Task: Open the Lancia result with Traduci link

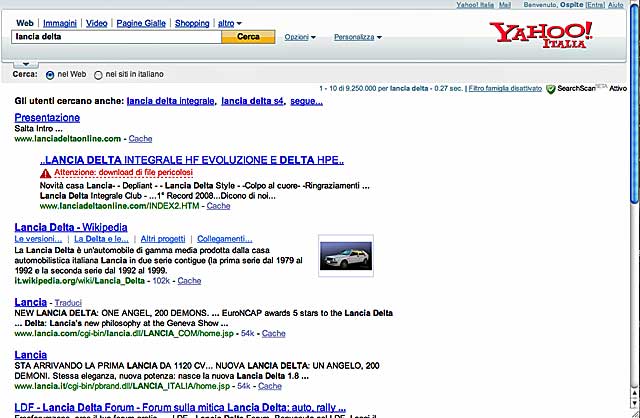Action: 31,302
